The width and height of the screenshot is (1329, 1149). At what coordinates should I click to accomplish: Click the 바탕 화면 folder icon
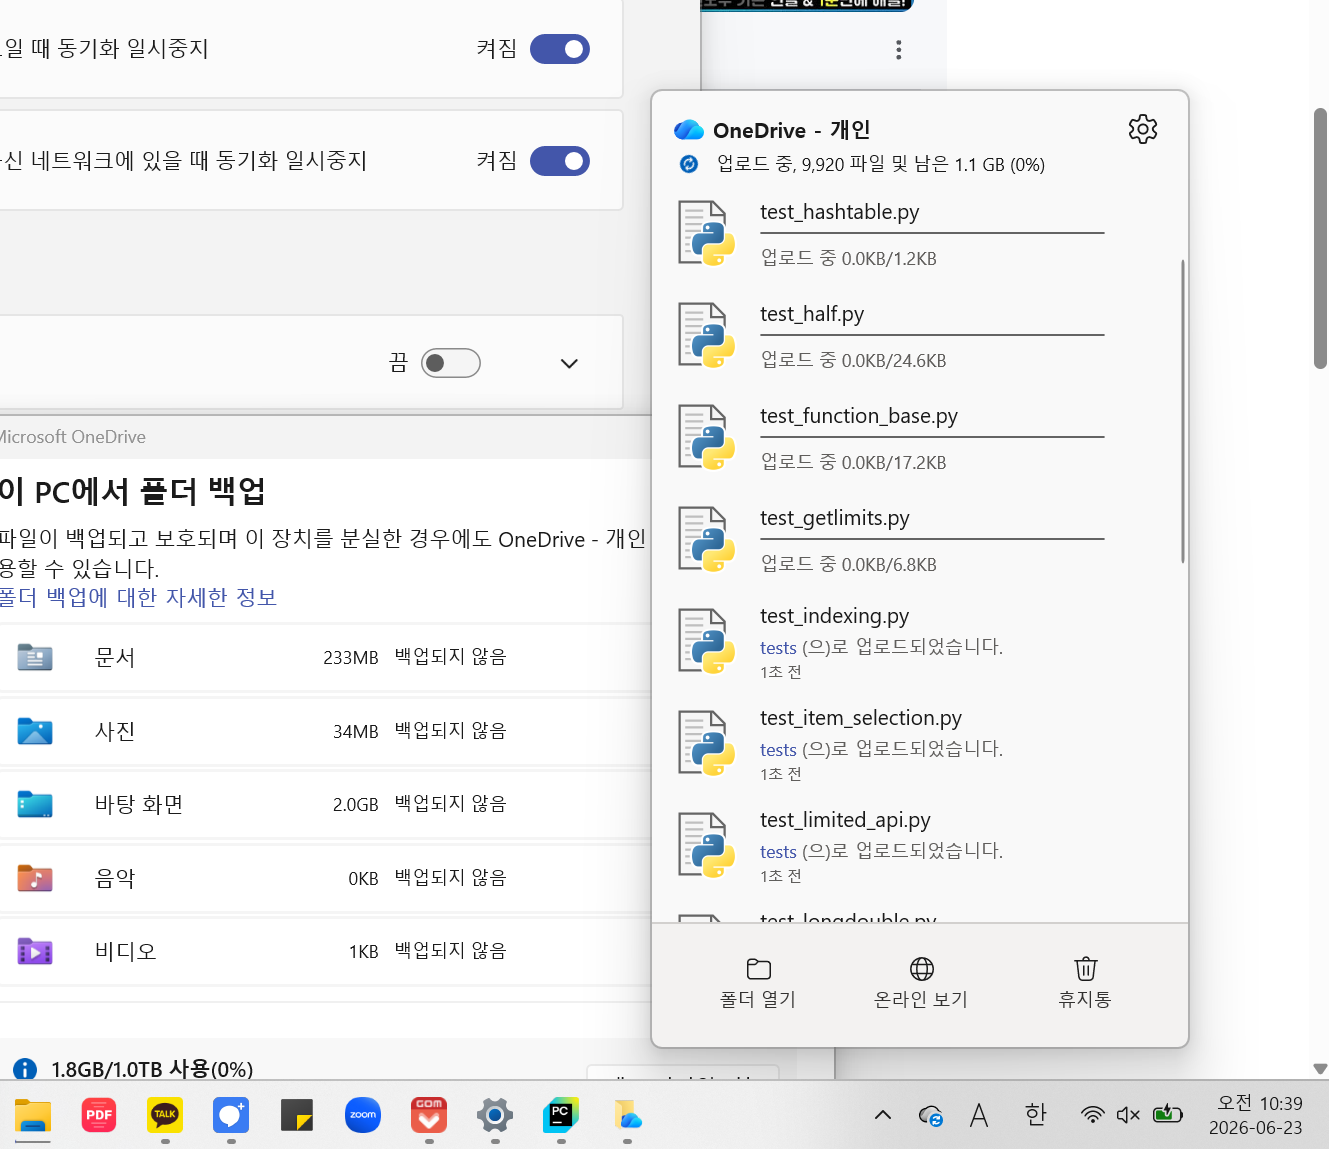click(x=35, y=804)
